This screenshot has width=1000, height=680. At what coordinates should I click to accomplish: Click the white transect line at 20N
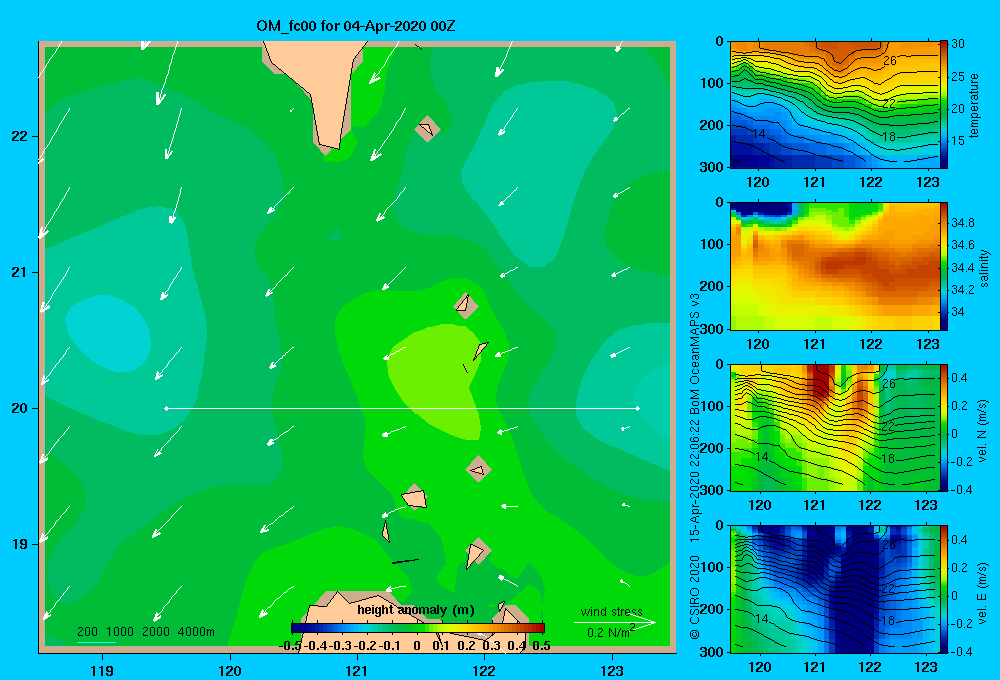coord(402,408)
